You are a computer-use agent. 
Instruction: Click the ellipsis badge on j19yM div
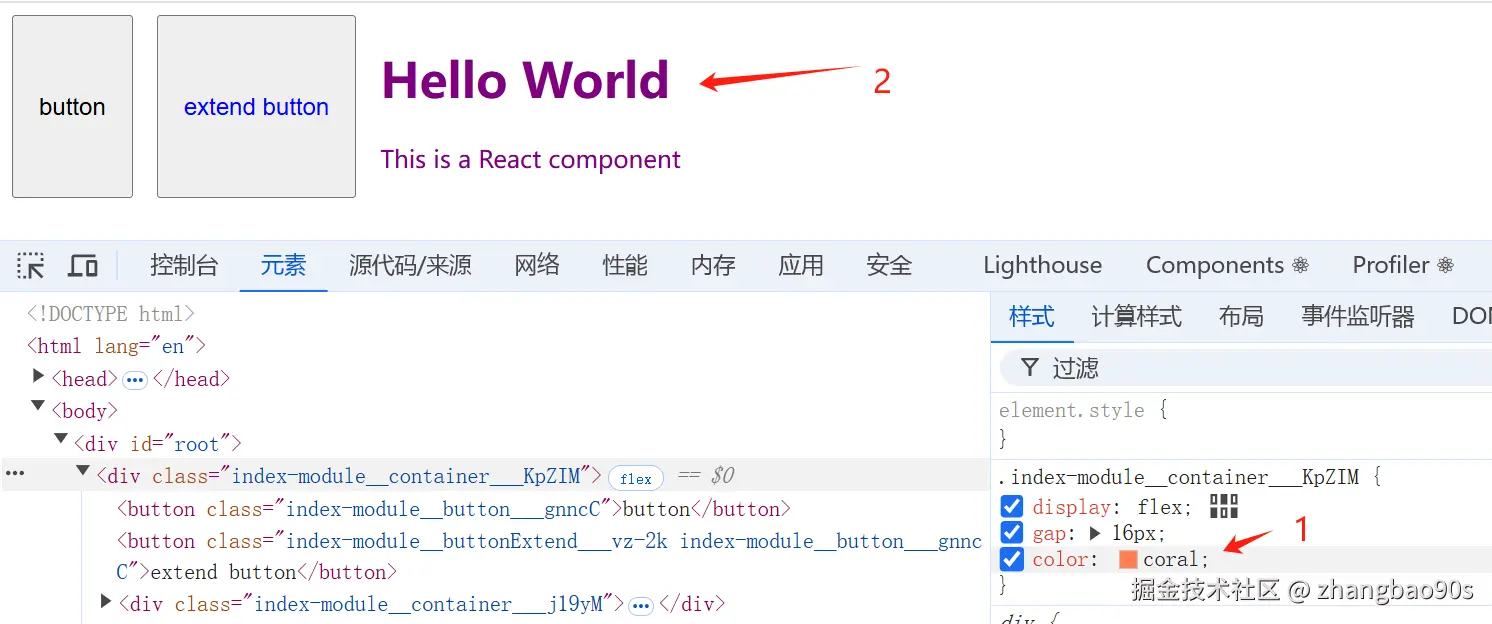click(641, 605)
